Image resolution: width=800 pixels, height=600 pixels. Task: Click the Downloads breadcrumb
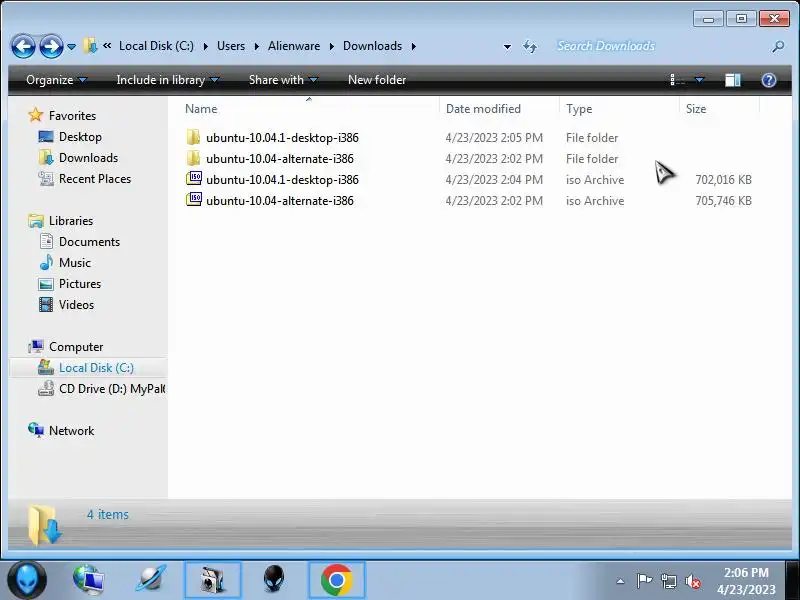pyautogui.click(x=372, y=46)
